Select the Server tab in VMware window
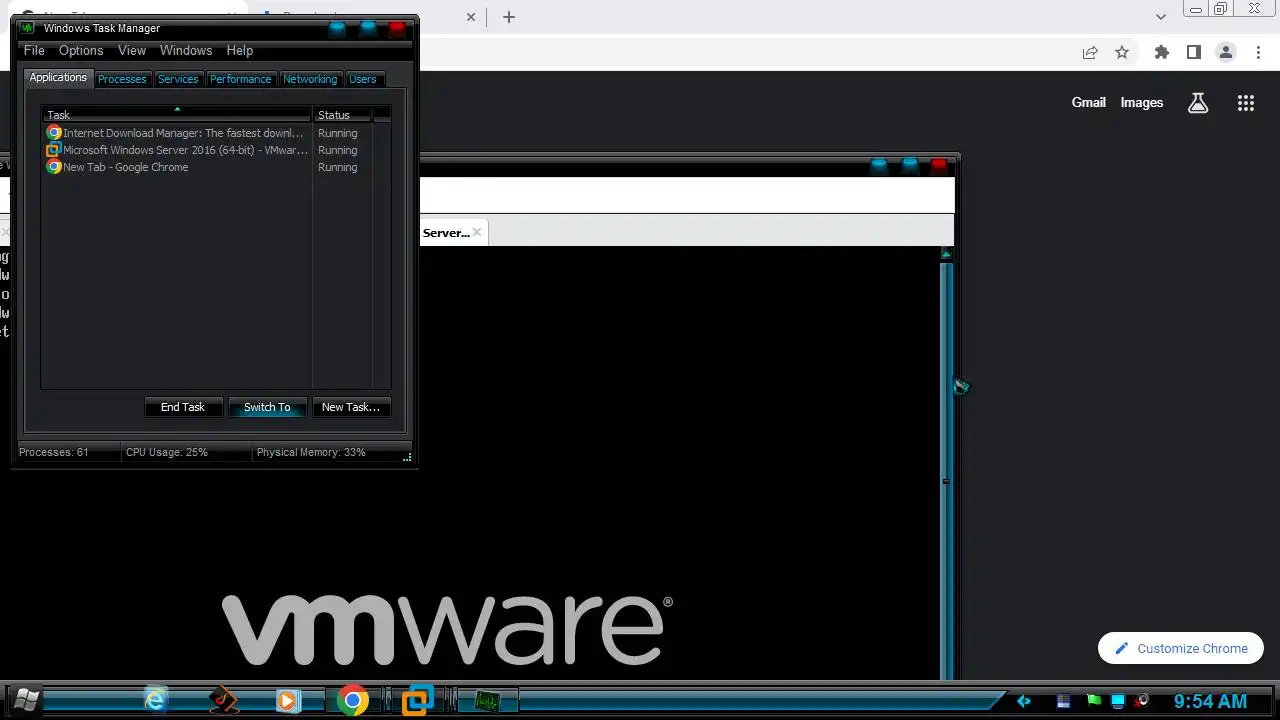This screenshot has height=720, width=1280. coord(446,232)
